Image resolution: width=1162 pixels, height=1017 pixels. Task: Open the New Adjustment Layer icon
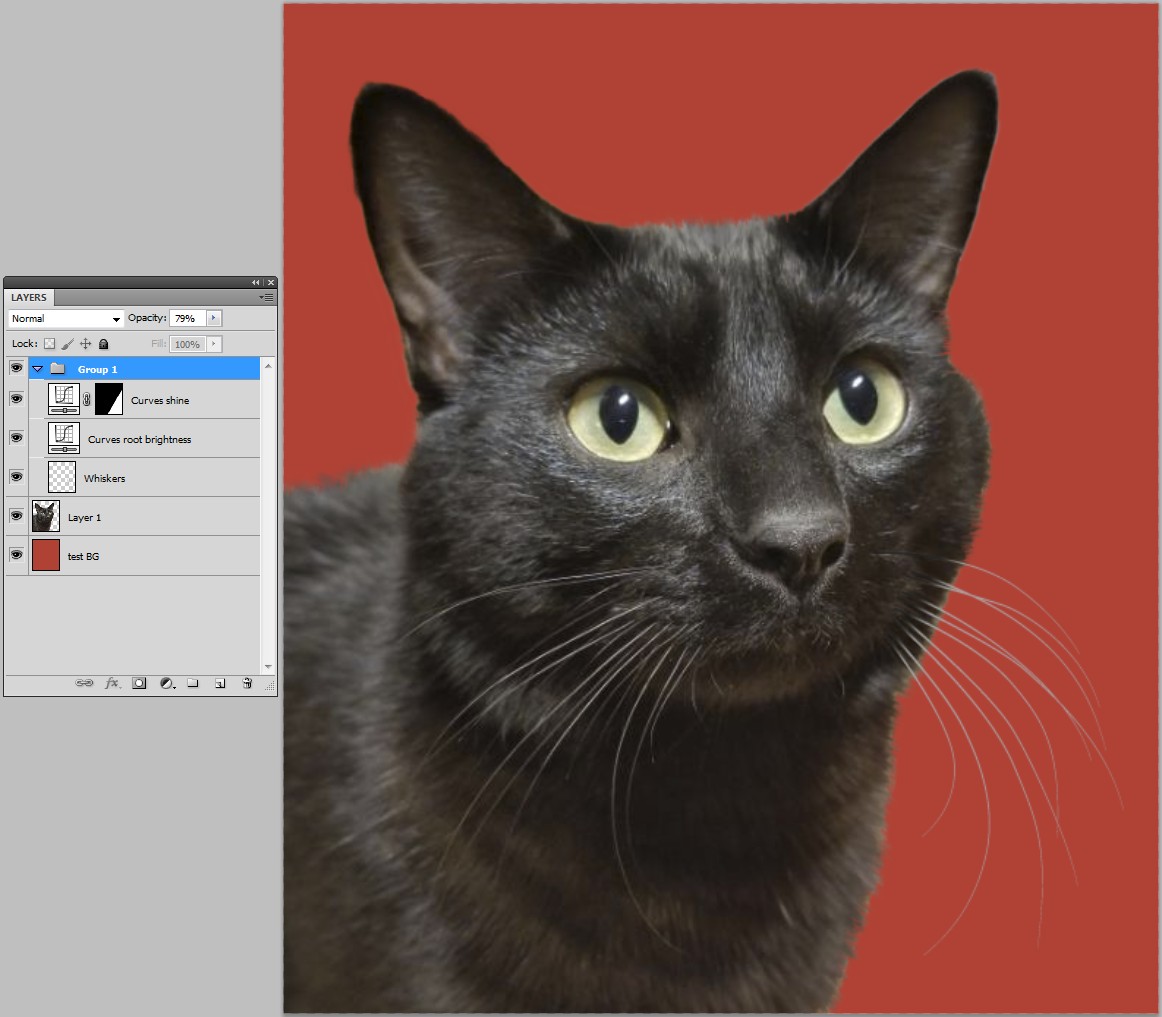[166, 683]
